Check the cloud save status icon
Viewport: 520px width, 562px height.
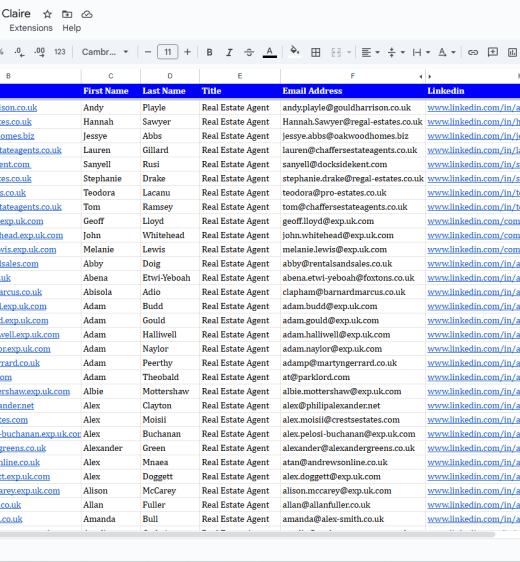[87, 14]
